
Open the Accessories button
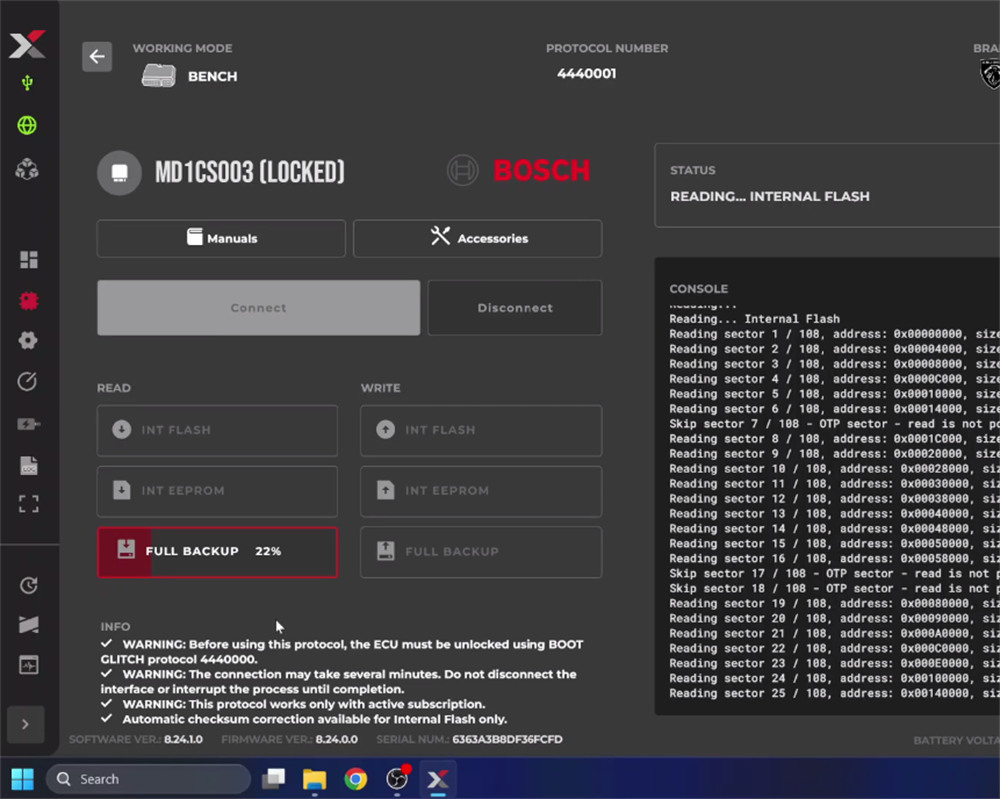click(478, 238)
